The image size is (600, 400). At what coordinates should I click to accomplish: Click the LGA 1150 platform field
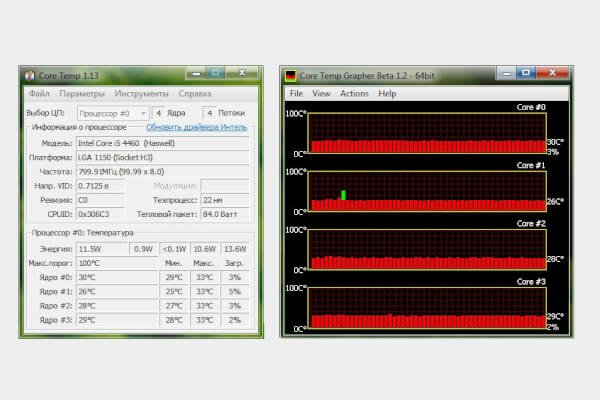[163, 157]
